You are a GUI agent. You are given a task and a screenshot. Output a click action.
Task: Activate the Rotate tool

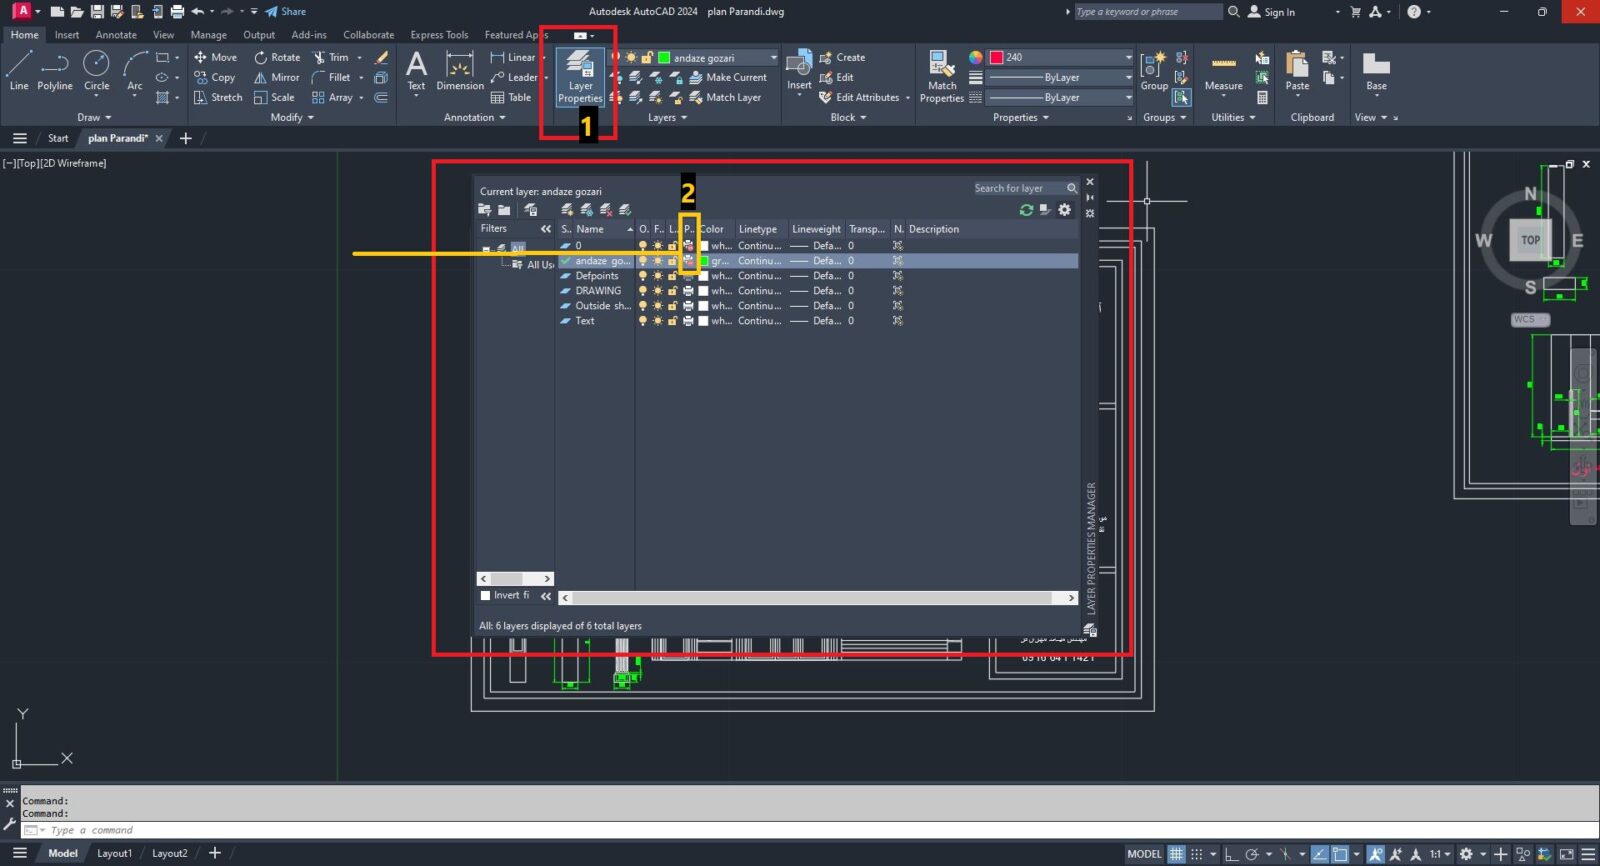coord(277,58)
